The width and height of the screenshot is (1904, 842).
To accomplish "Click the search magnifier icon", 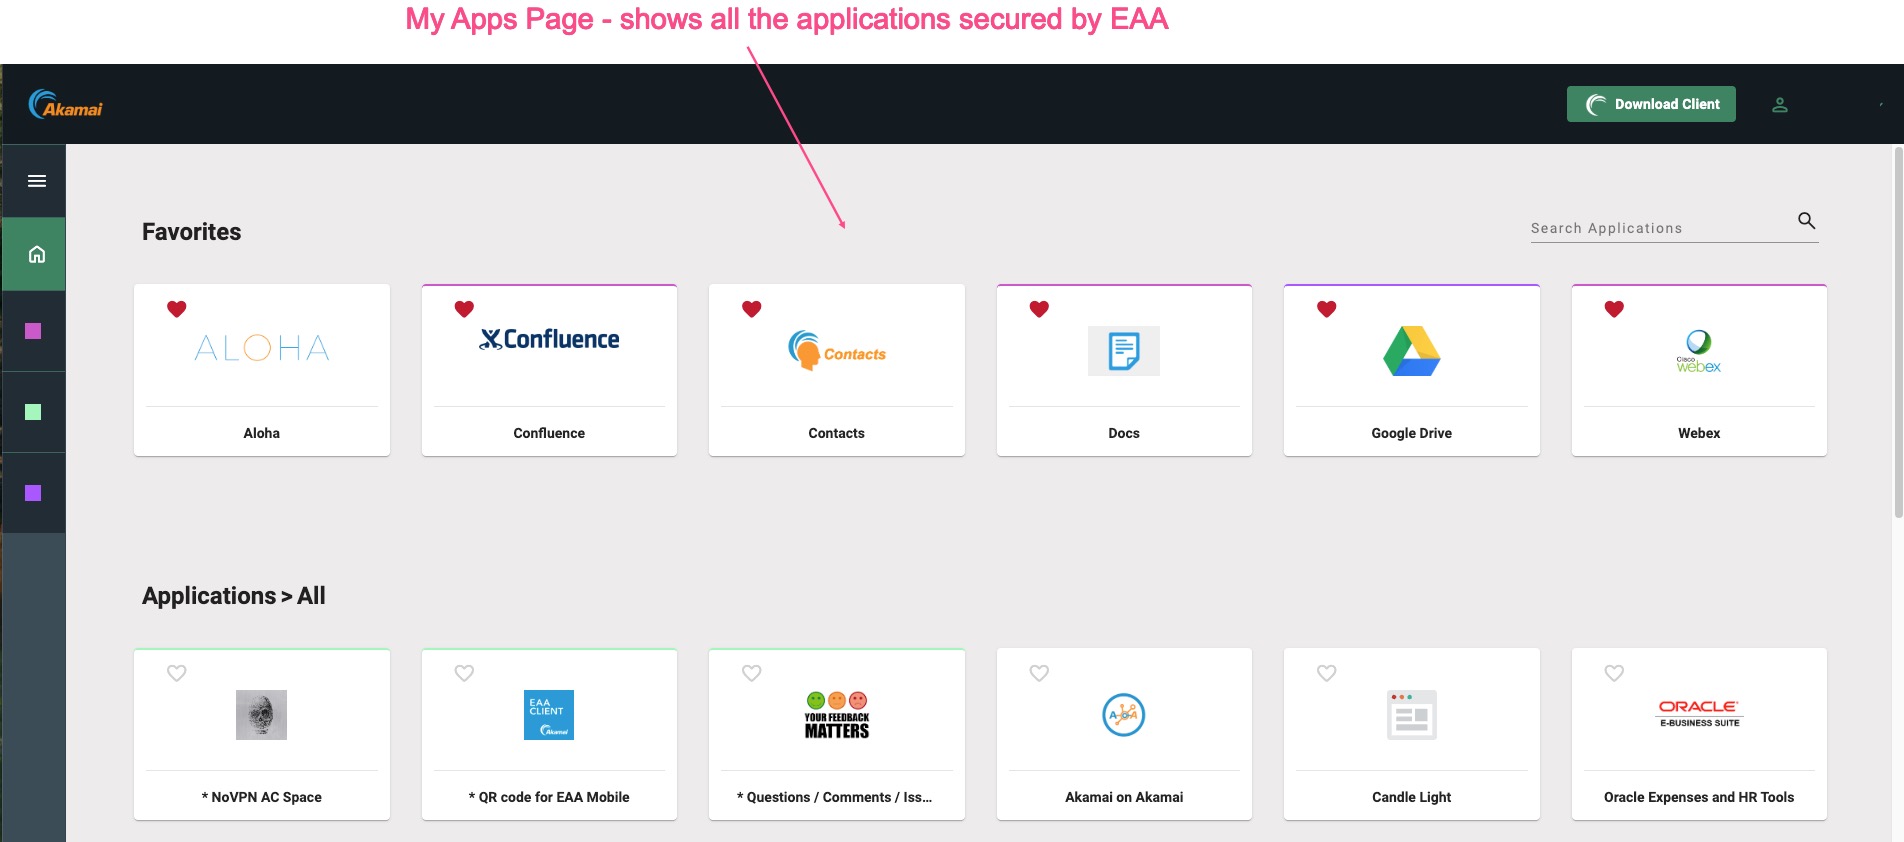I will pos(1806,221).
